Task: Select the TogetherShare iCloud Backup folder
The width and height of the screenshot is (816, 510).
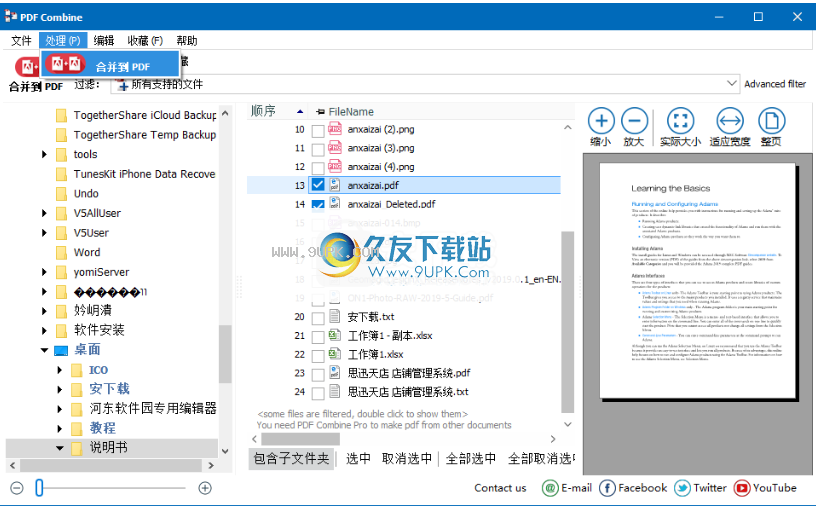Action: (x=145, y=115)
